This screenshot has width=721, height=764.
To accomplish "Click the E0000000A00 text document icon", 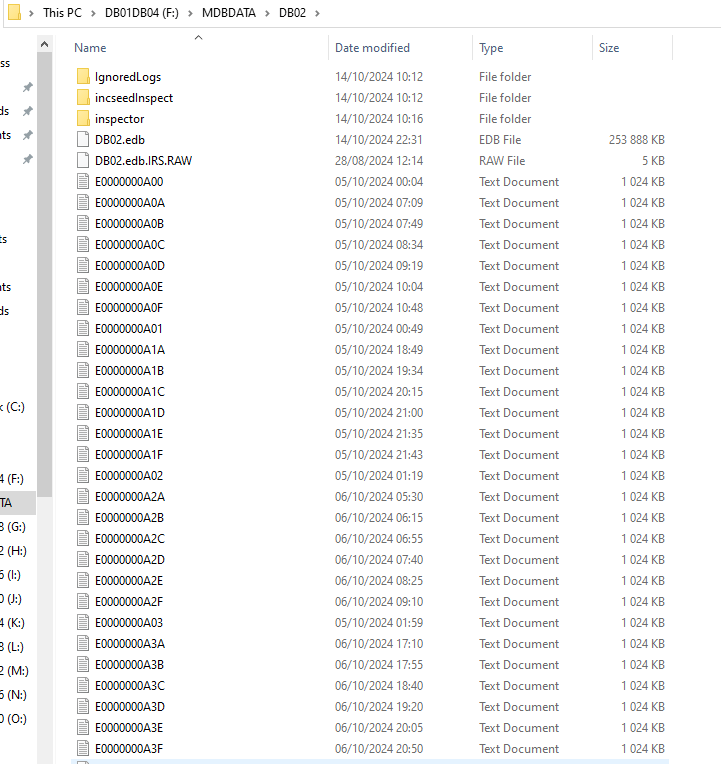I will (x=83, y=182).
